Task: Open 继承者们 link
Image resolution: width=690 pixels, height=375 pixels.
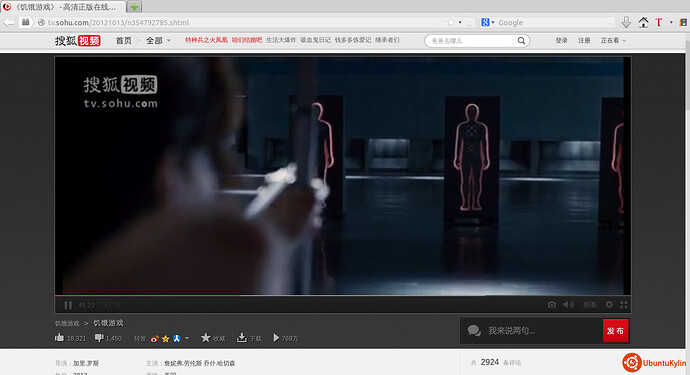Action: (387, 40)
